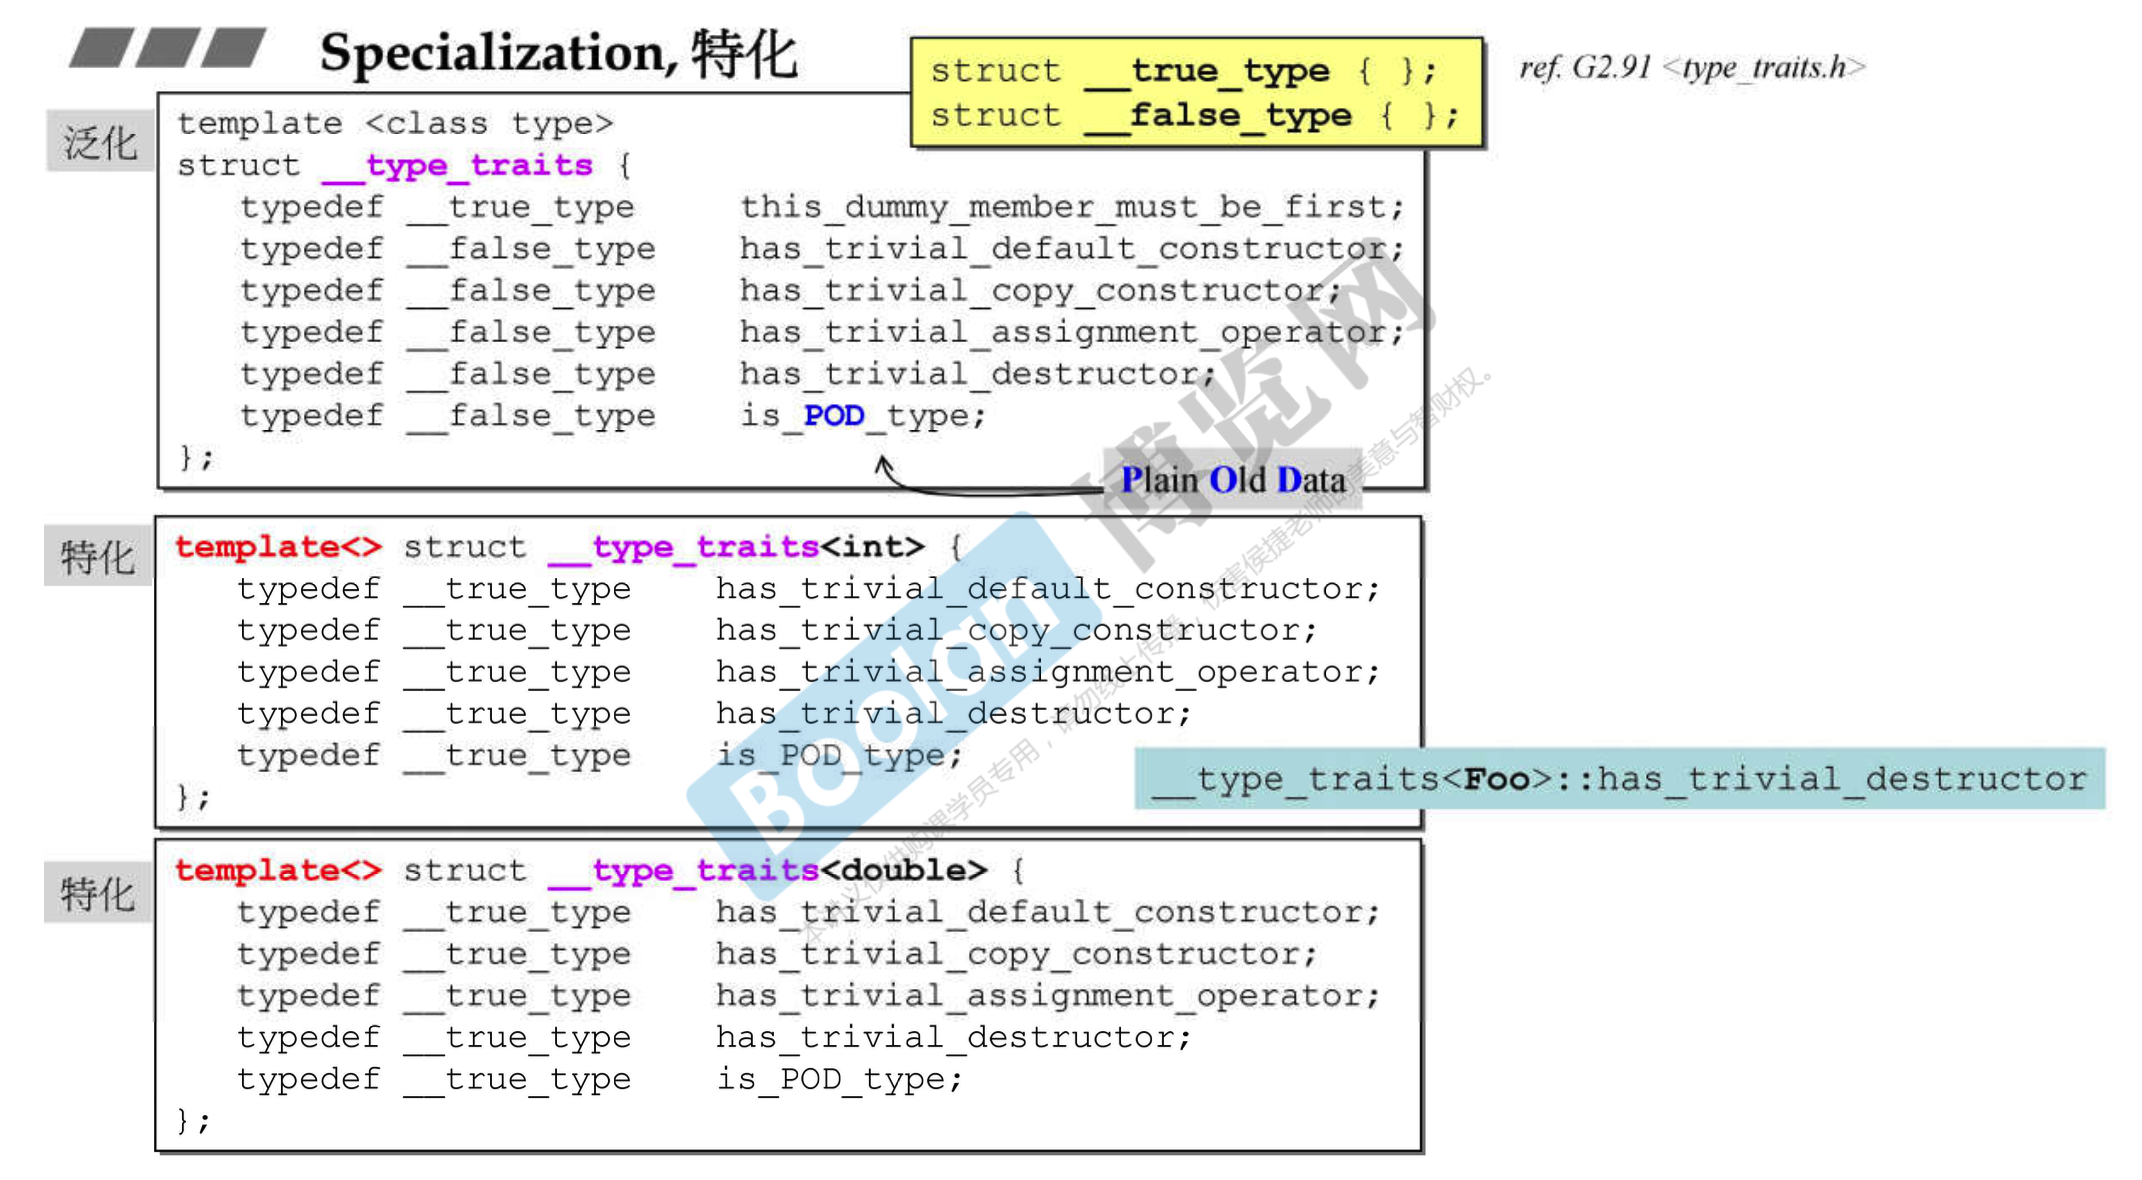Click the second 特化 label beside double
The width and height of the screenshot is (2142, 1180).
click(97, 893)
